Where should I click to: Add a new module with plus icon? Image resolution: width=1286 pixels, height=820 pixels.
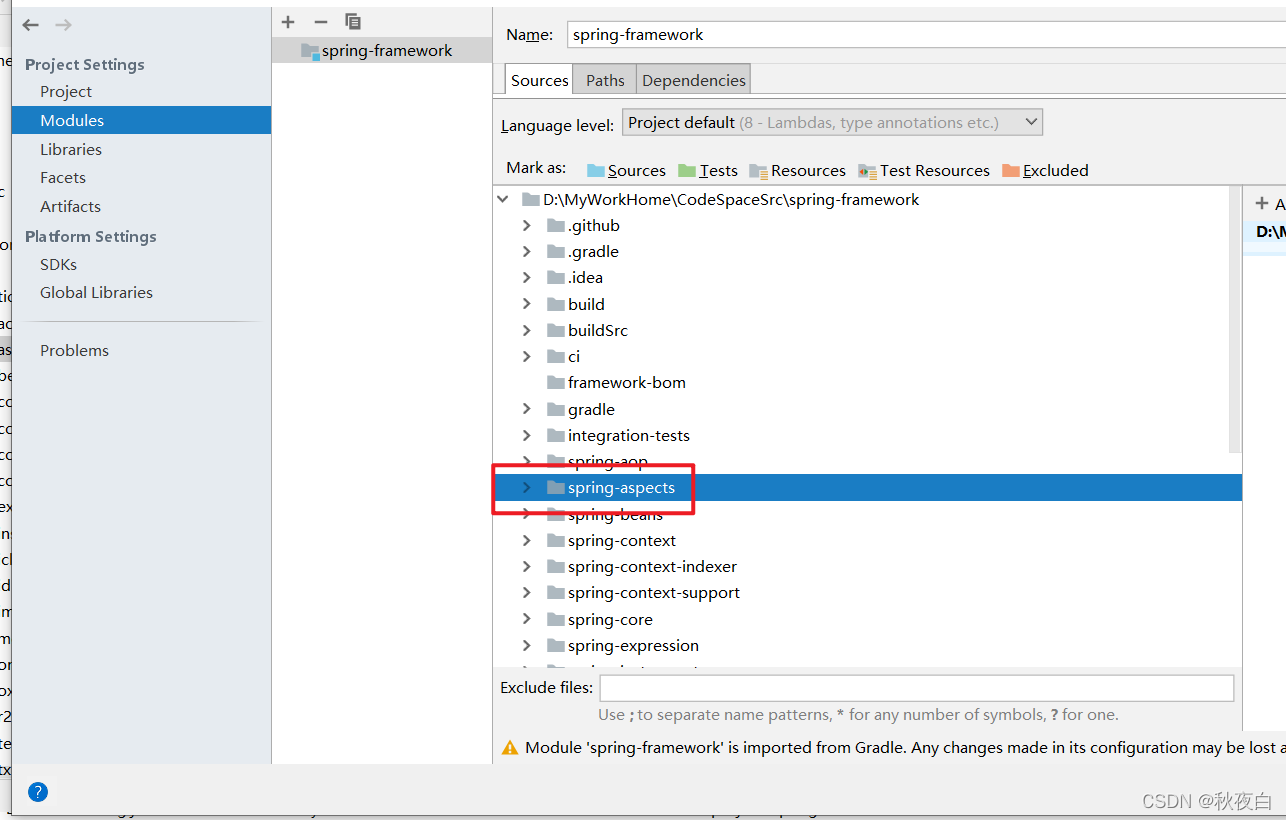point(288,22)
